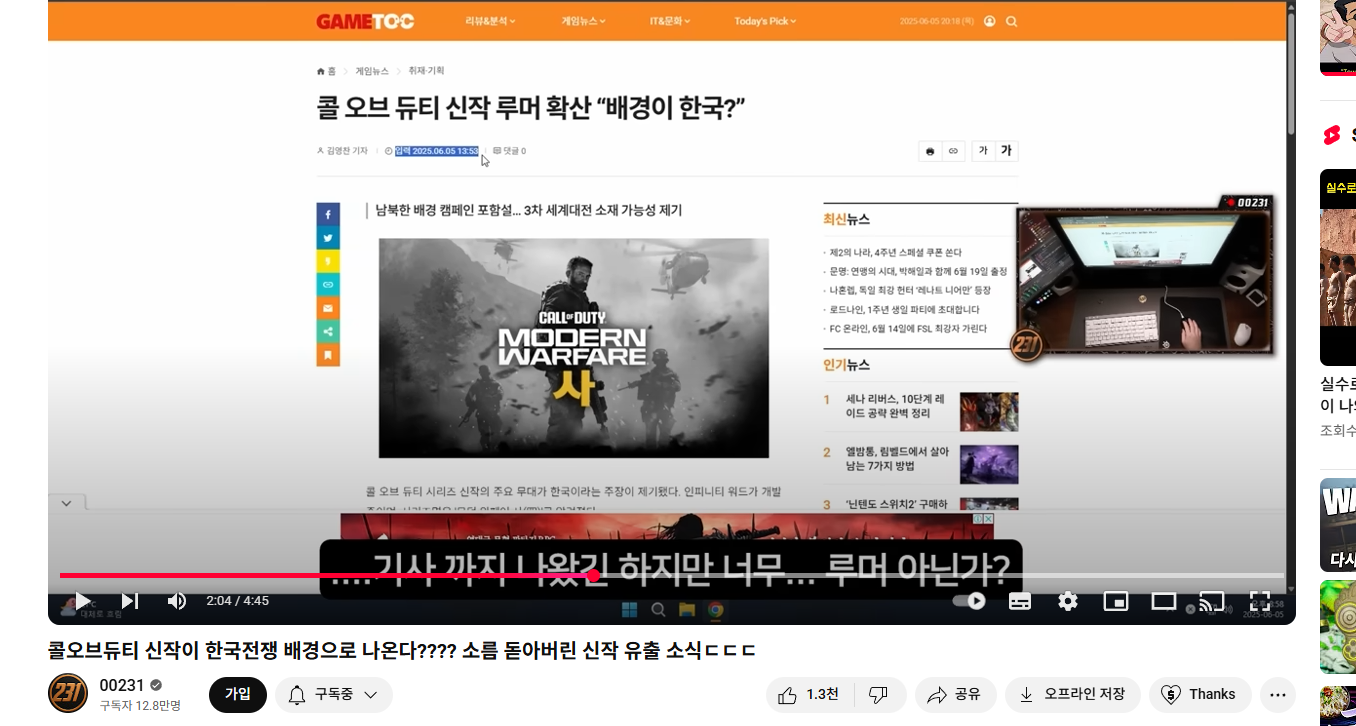Share the video using 공유
Viewport: 1356px width, 726px height.
pos(954,695)
